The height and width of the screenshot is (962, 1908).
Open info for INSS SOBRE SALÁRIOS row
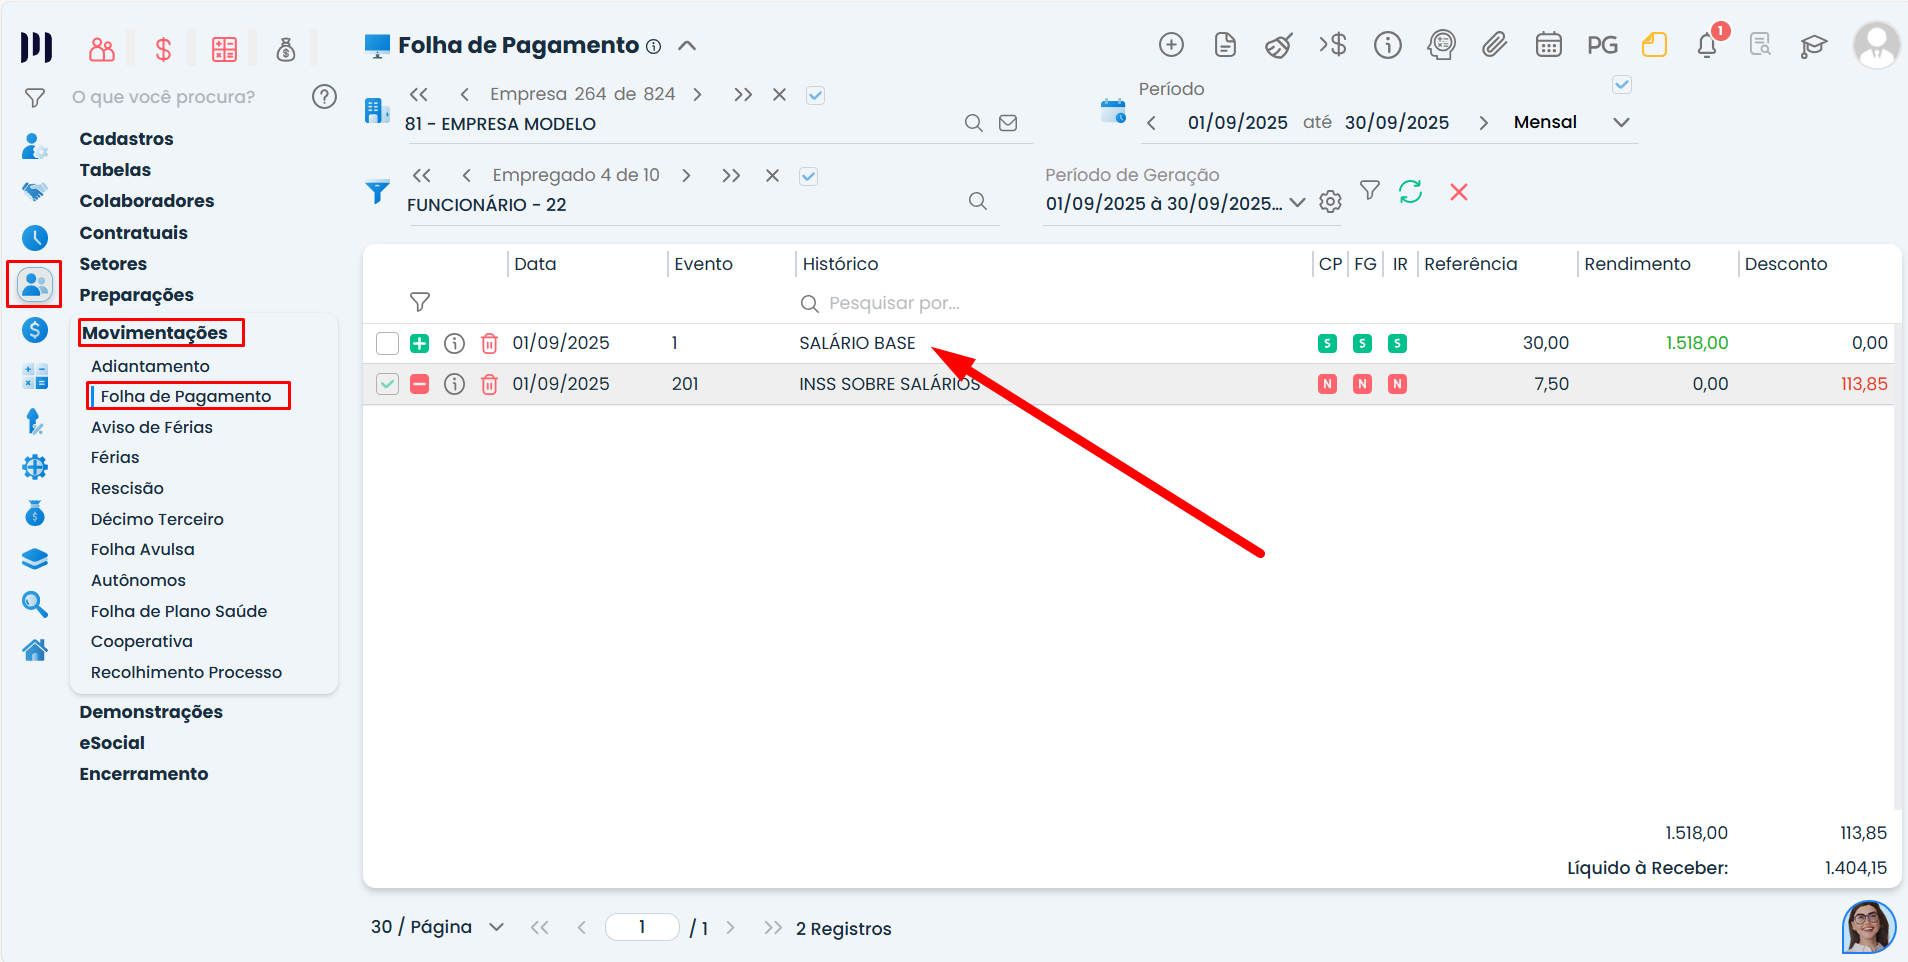(x=454, y=384)
